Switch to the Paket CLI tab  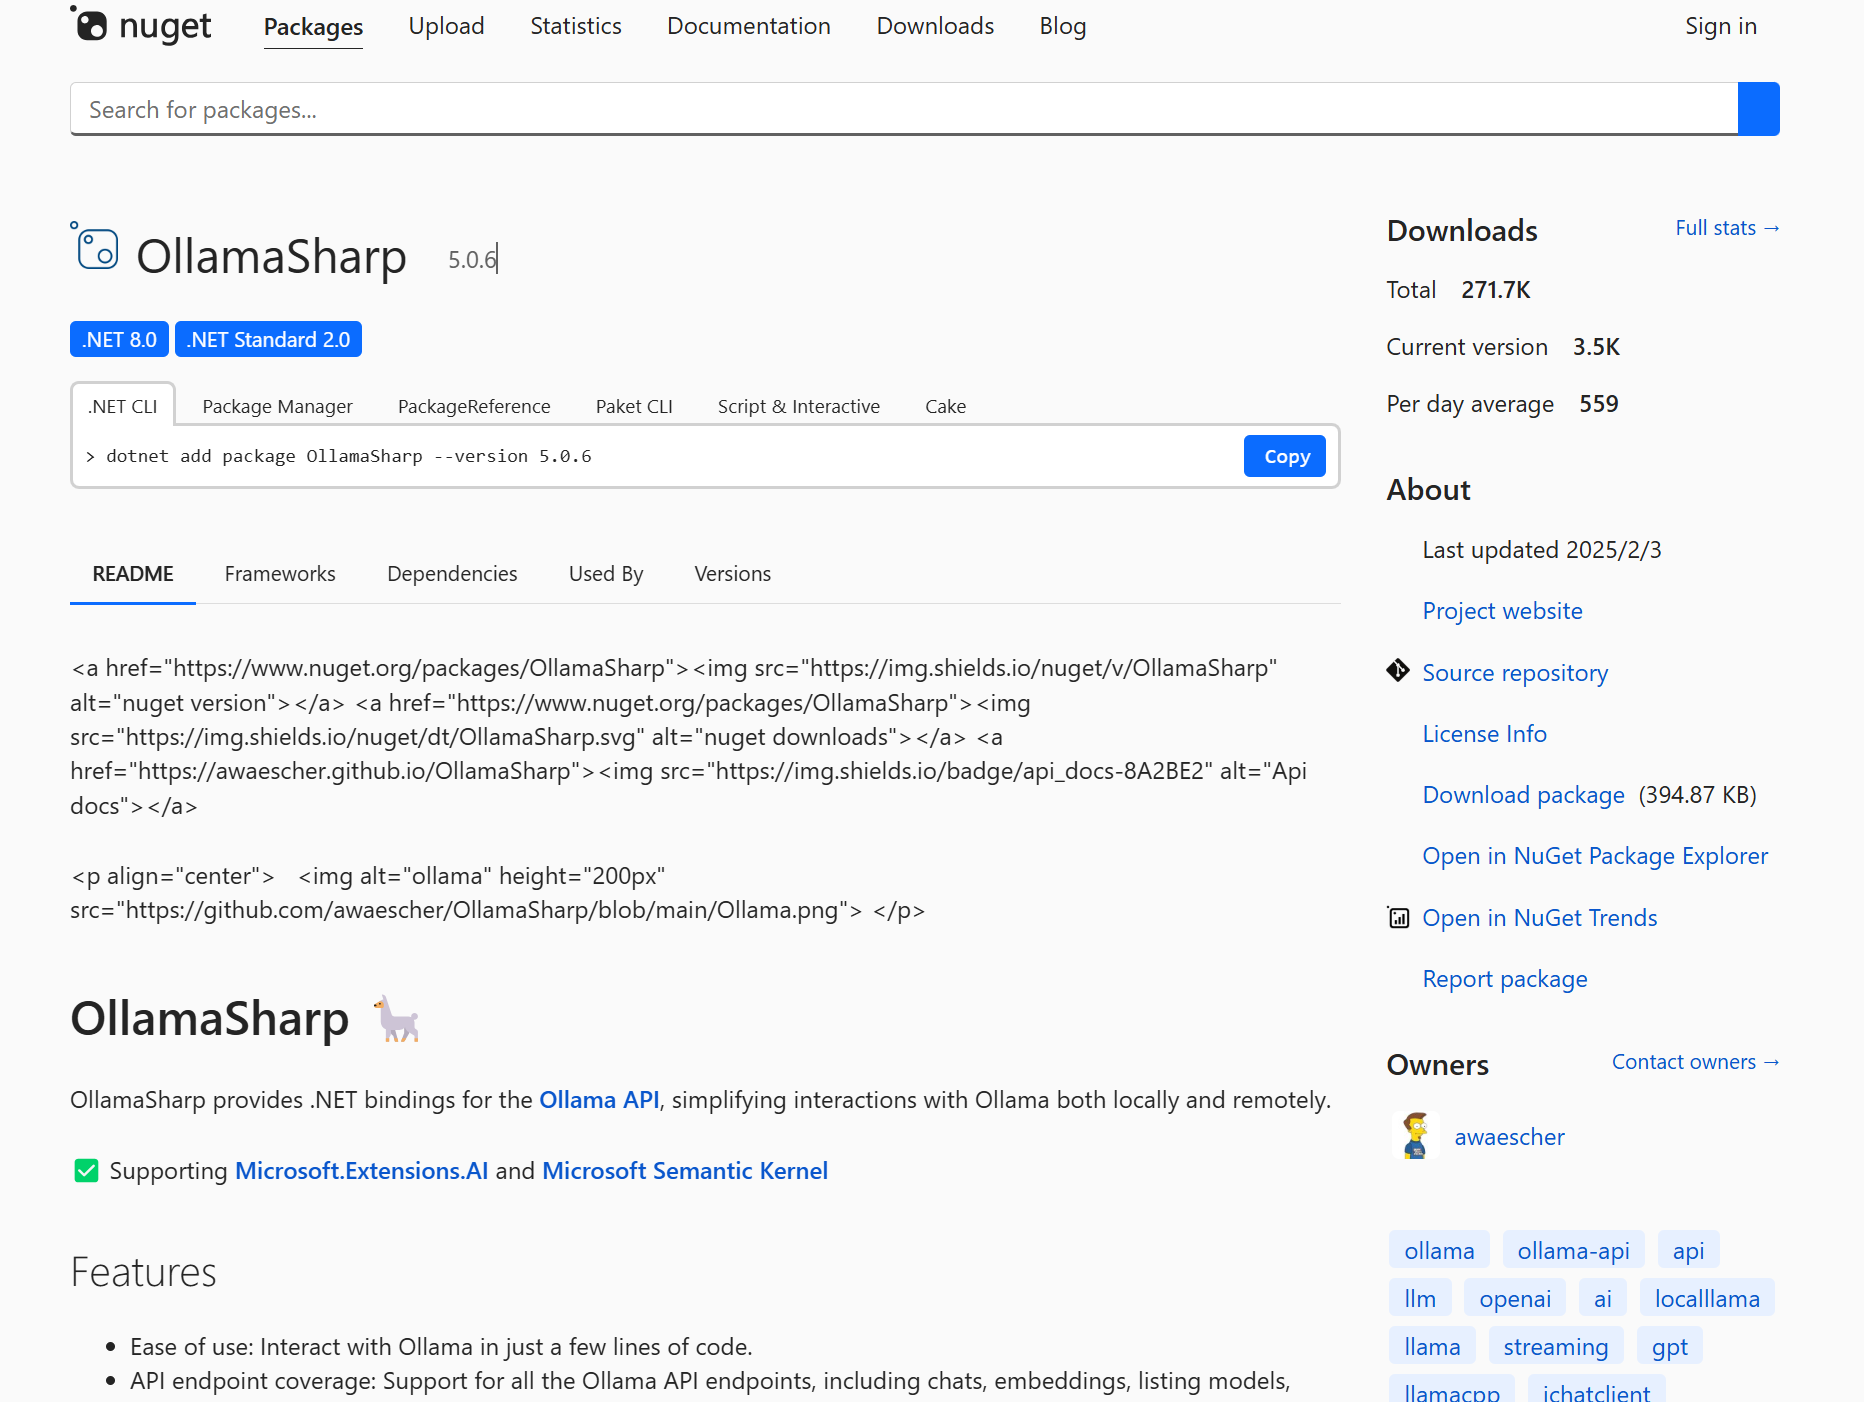pyautogui.click(x=634, y=406)
